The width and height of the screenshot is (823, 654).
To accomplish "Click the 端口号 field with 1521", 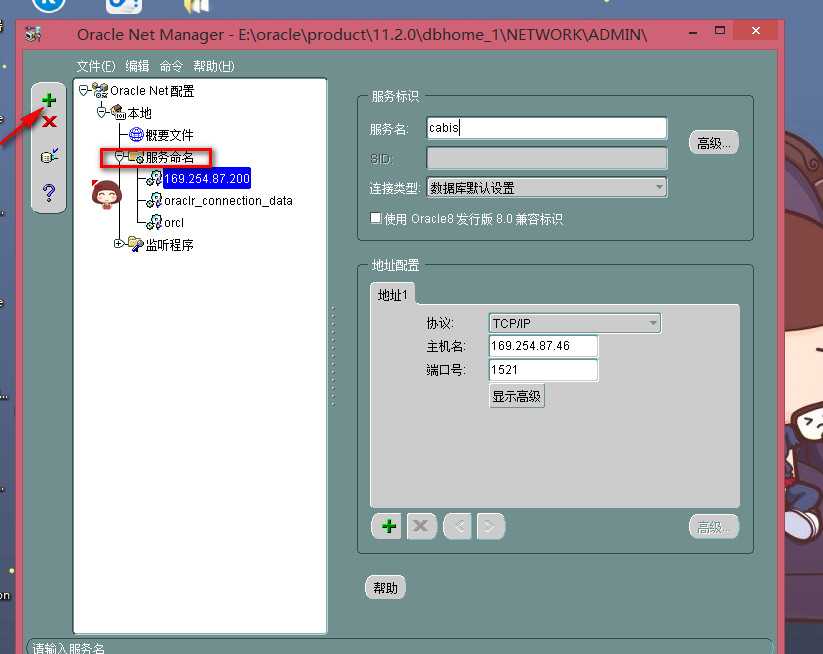I will click(x=543, y=370).
